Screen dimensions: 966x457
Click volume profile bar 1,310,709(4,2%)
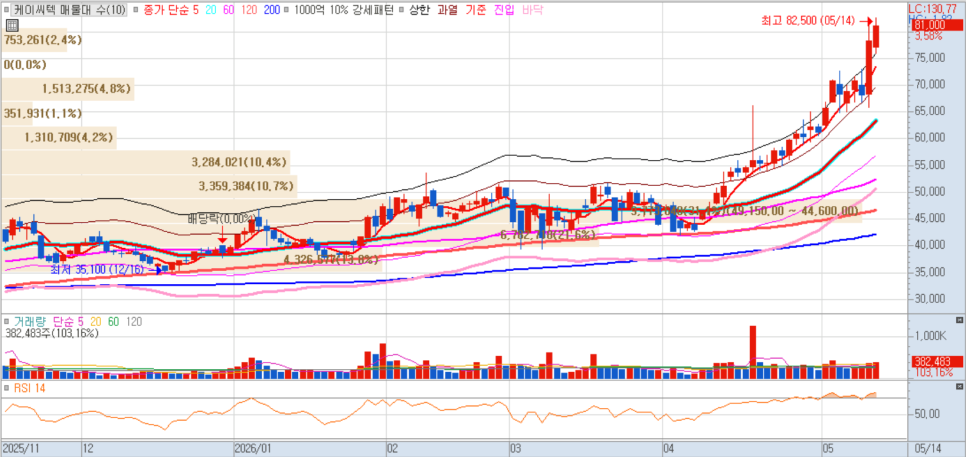[x=59, y=137]
